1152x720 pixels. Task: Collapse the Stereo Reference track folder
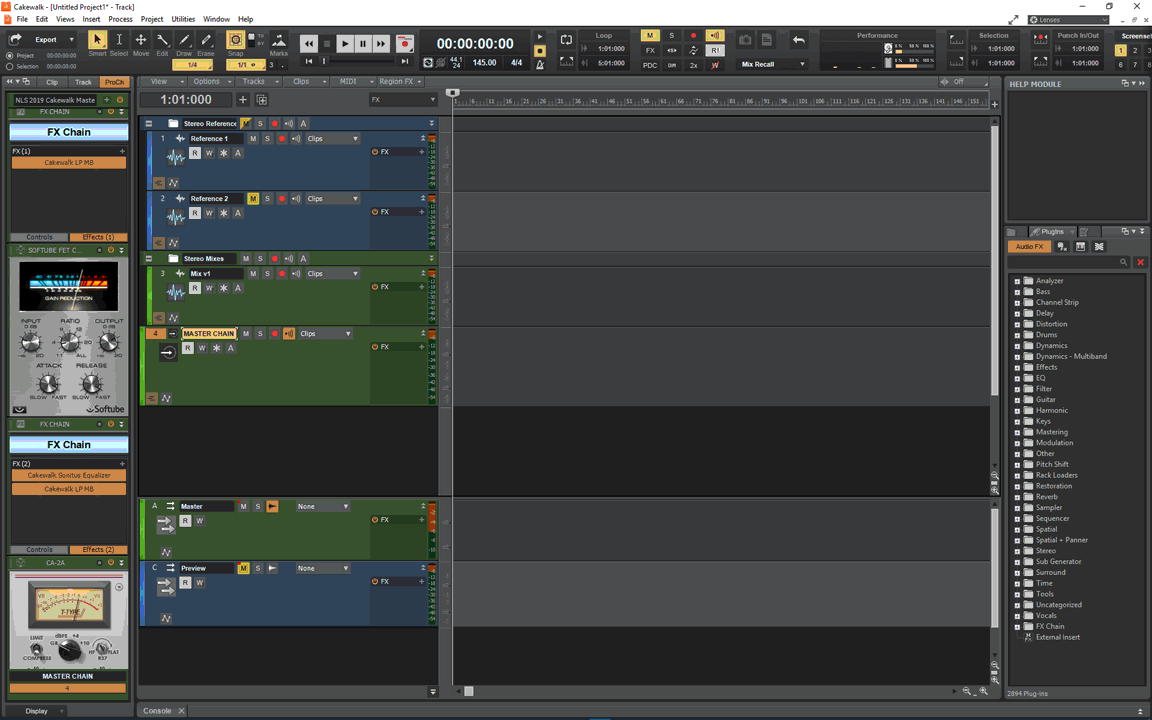click(149, 123)
